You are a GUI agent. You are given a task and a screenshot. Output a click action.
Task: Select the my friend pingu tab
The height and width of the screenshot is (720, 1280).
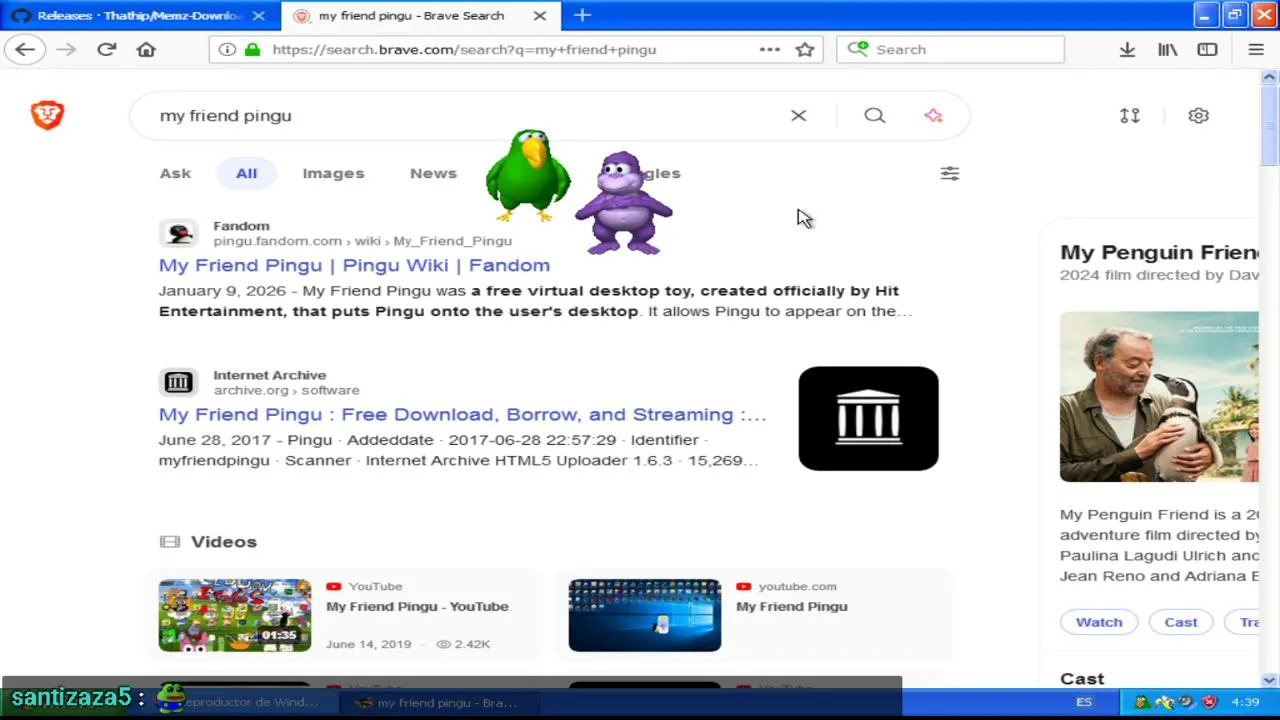pyautogui.click(x=420, y=16)
